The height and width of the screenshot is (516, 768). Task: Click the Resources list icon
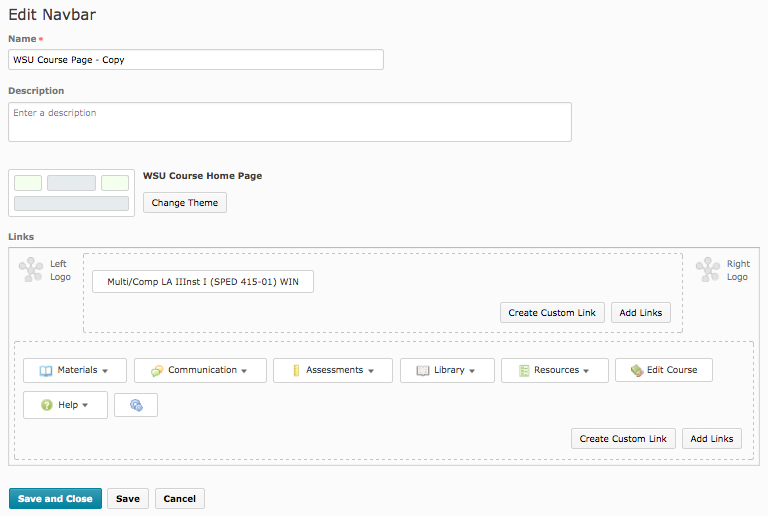click(524, 370)
